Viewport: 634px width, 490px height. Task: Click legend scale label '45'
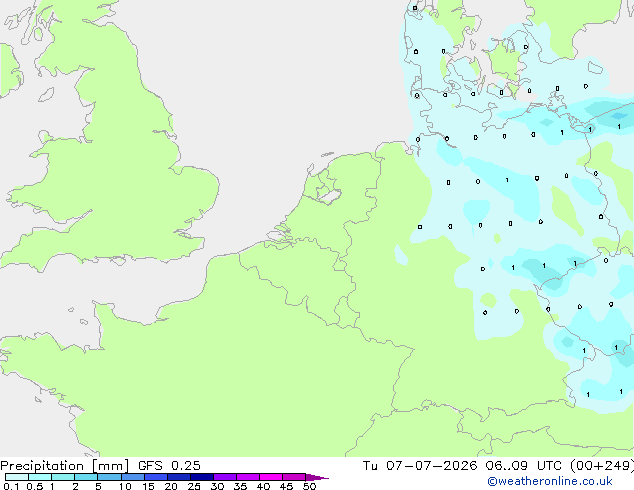[286, 486]
